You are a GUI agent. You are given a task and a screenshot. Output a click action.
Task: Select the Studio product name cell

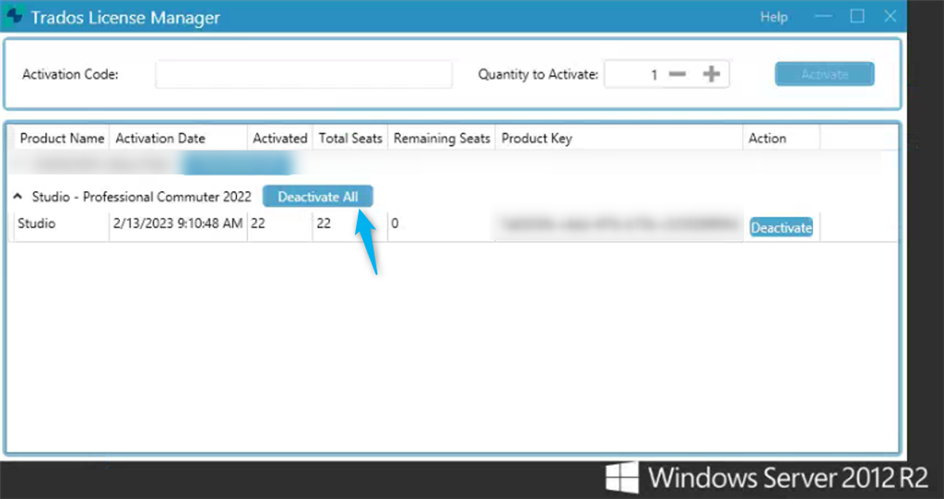61,224
